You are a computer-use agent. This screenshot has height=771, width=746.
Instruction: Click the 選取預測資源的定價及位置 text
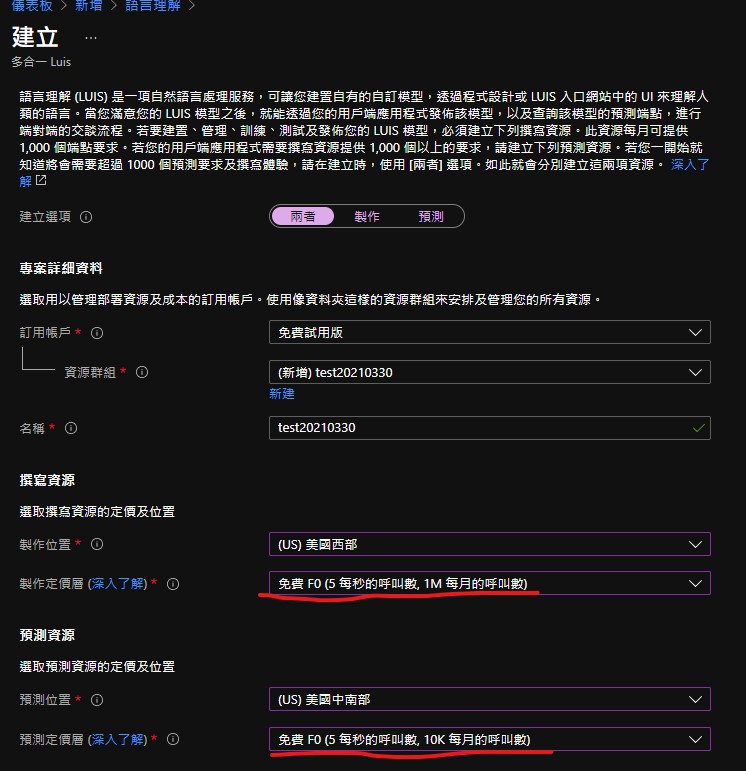(x=97, y=667)
